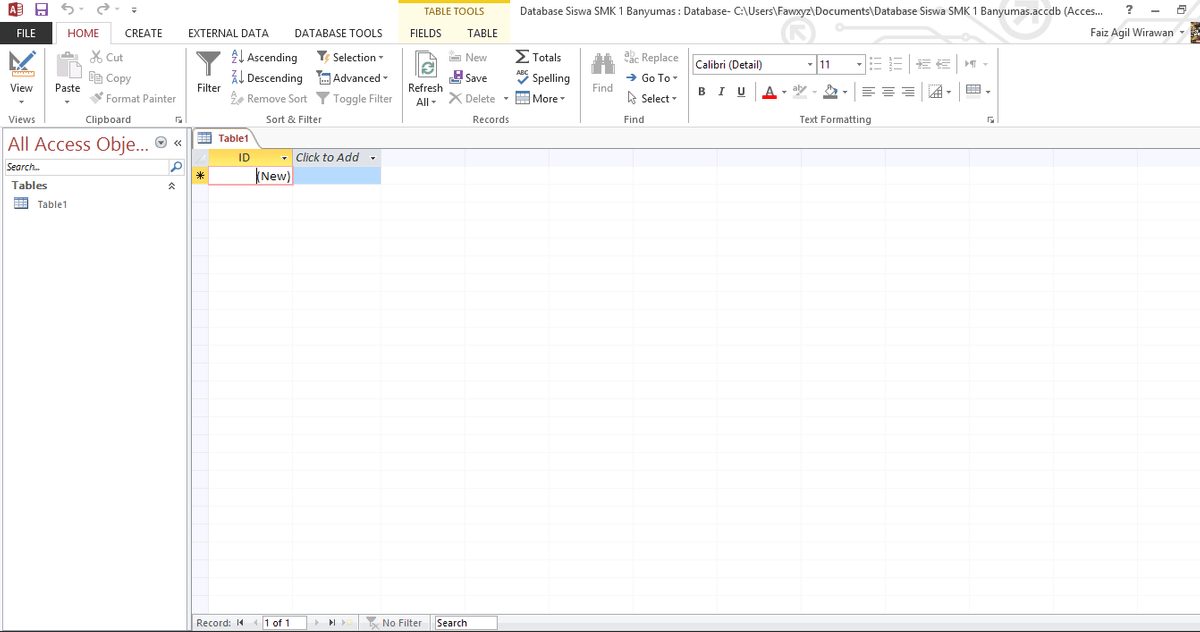The image size is (1200, 632).
Task: Click the navigation pane Search box
Action: [x=87, y=167]
